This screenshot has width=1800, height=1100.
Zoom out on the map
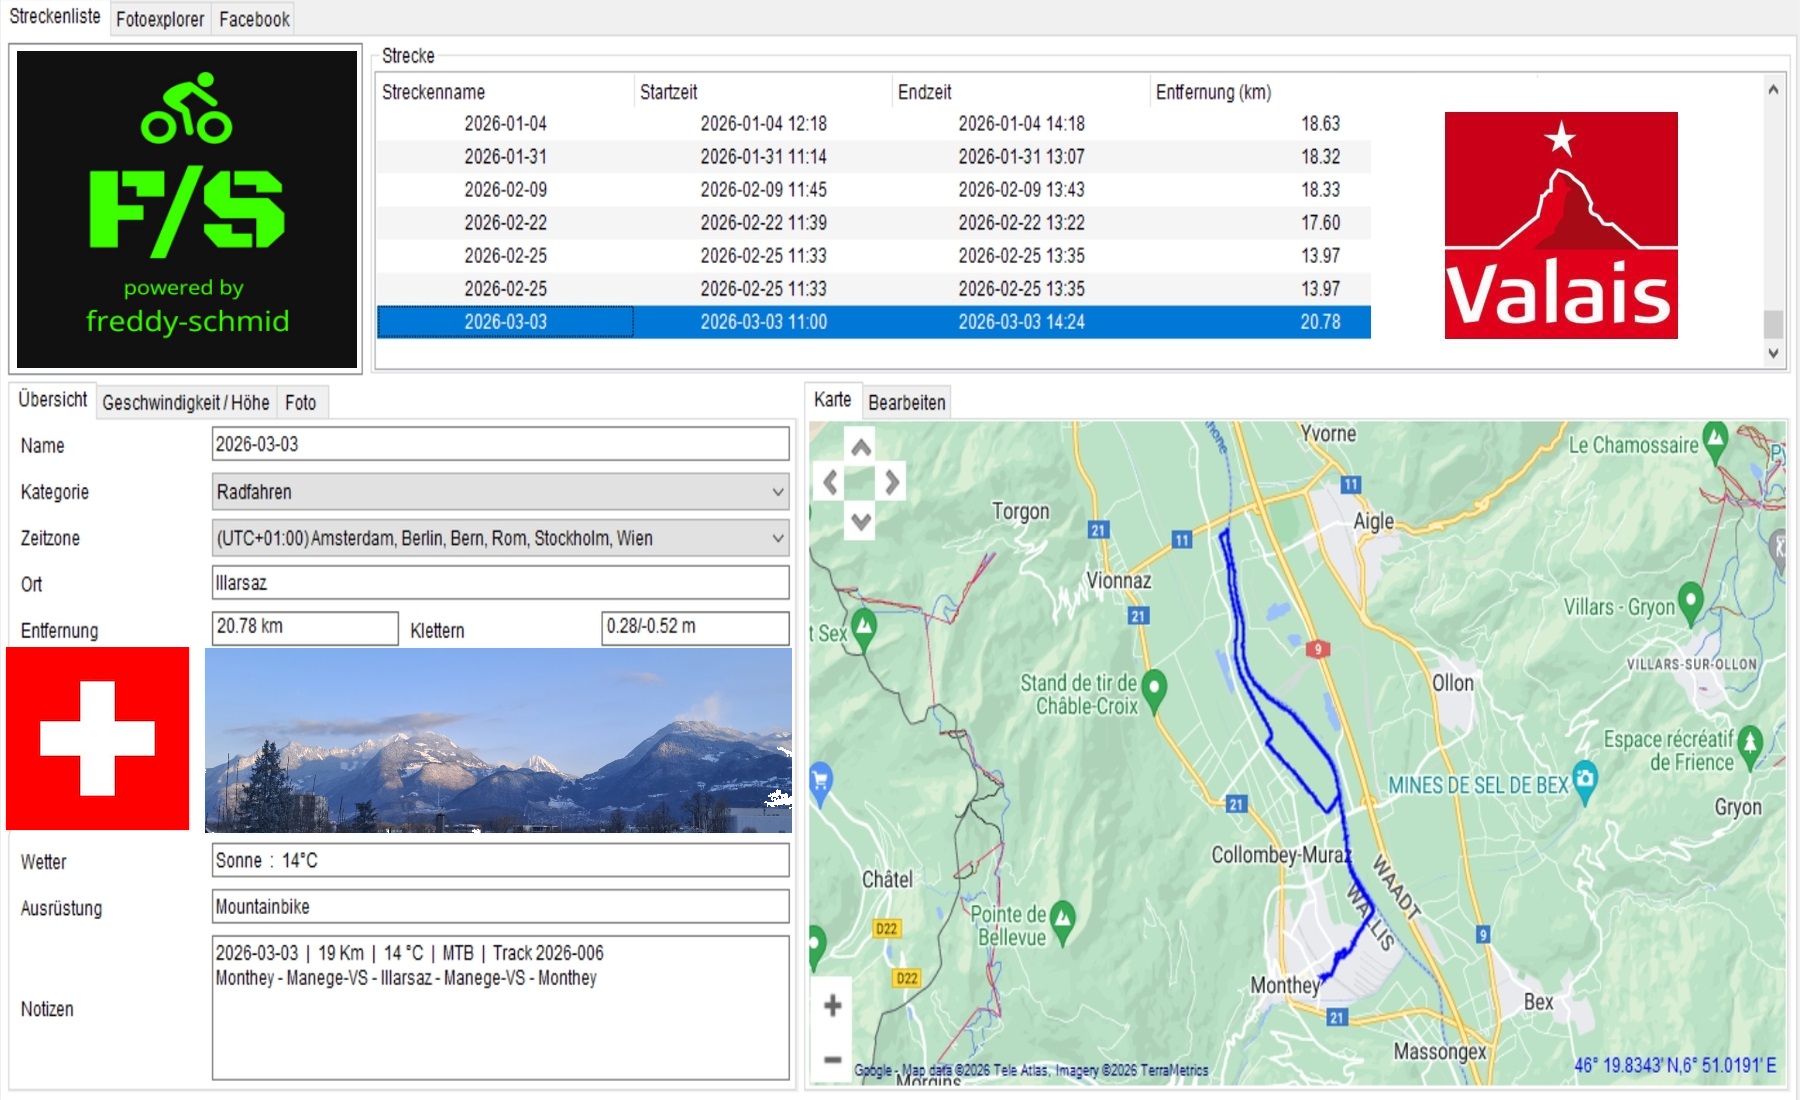point(832,1059)
